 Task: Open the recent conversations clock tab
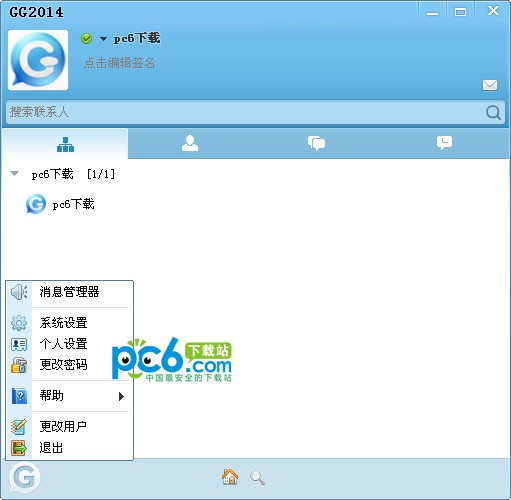444,143
